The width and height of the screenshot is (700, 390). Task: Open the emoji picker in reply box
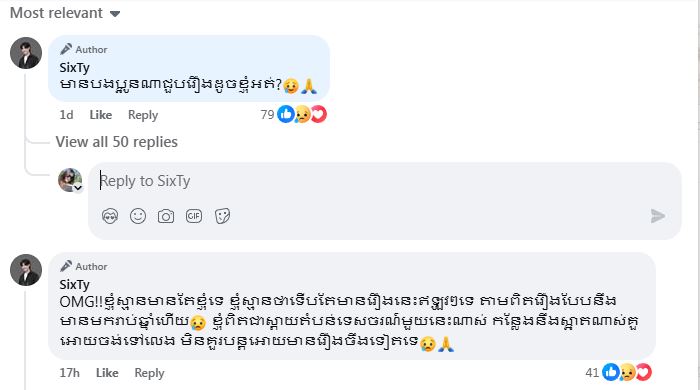click(x=138, y=216)
